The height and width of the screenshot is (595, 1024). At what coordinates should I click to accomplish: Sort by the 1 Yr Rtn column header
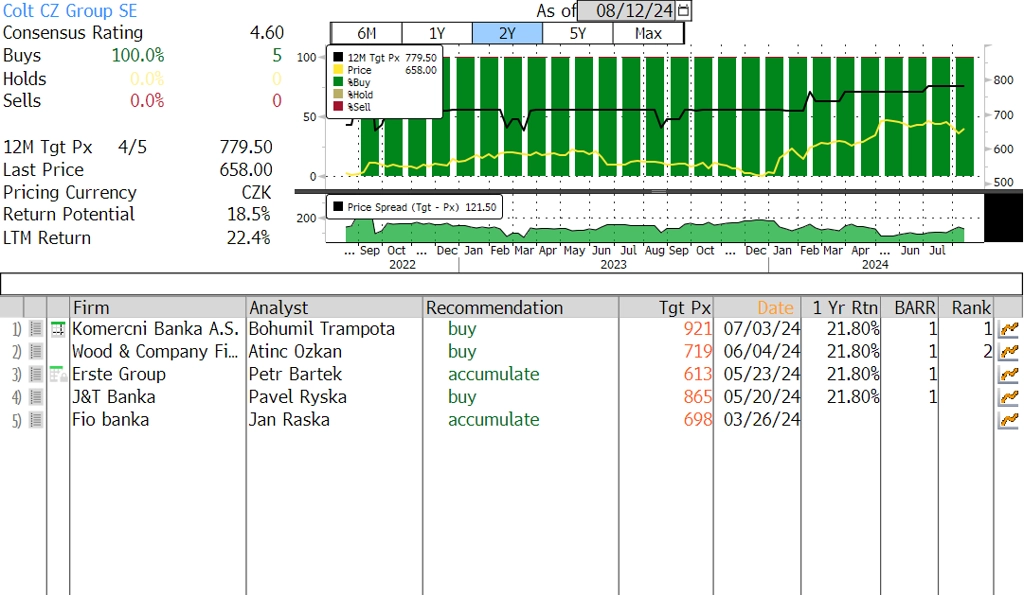coord(841,308)
